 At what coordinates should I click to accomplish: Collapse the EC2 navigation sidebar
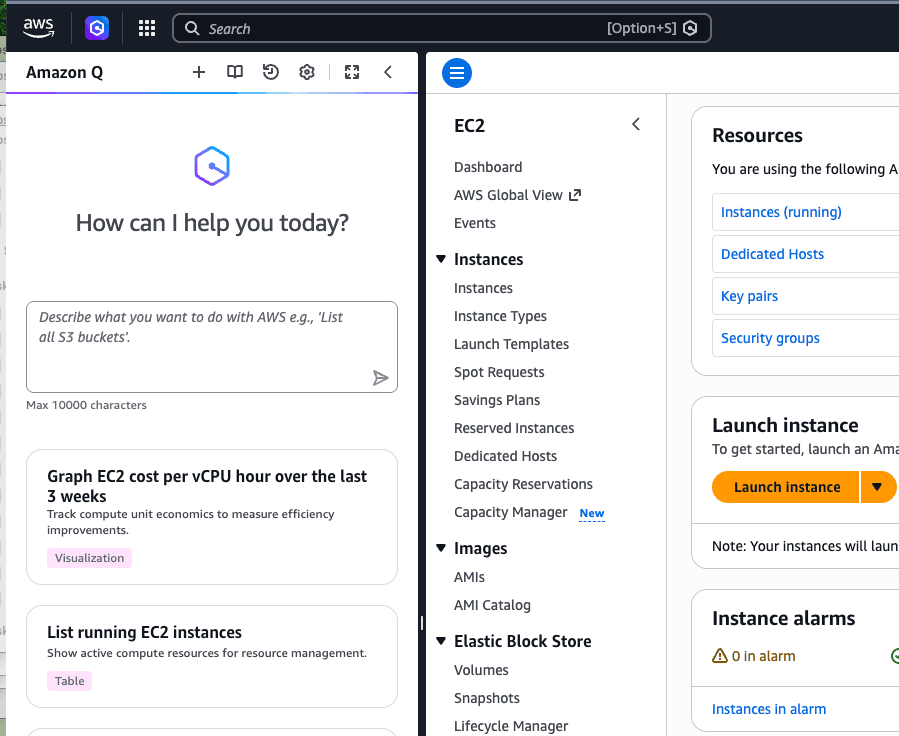coord(636,124)
